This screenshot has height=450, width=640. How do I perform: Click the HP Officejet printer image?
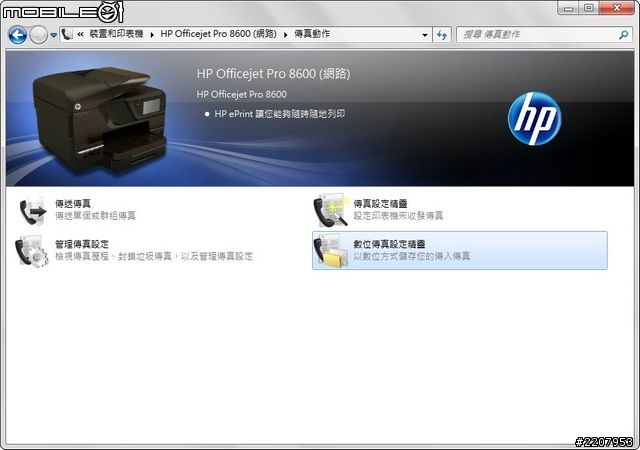pyautogui.click(x=100, y=120)
